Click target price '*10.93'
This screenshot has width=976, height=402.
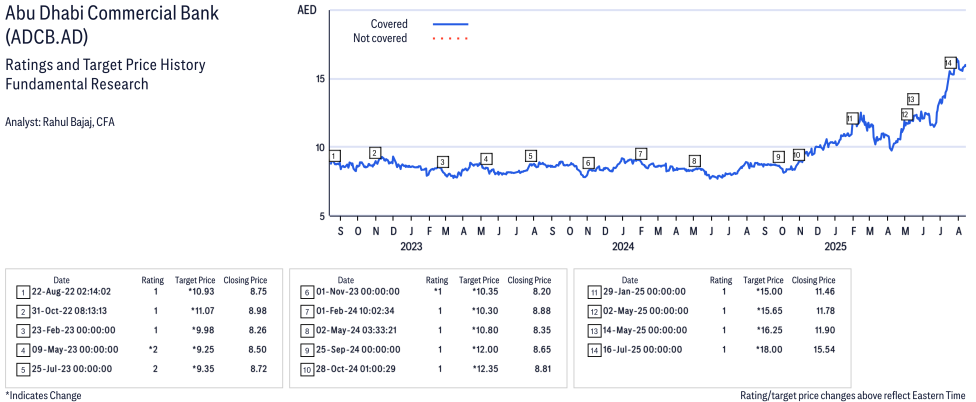(x=204, y=291)
